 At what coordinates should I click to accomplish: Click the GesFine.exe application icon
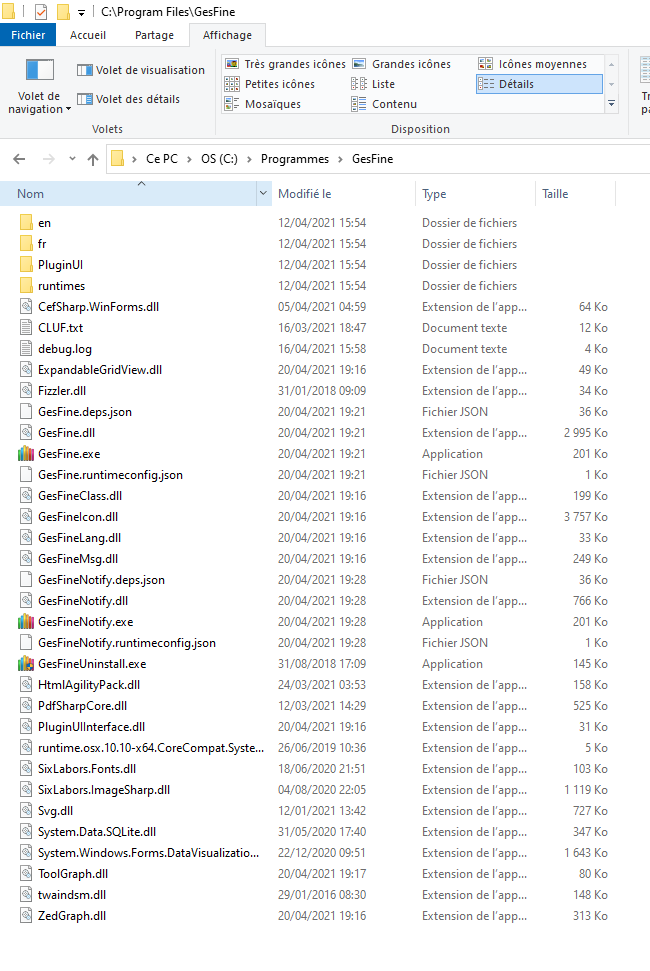[x=26, y=454]
